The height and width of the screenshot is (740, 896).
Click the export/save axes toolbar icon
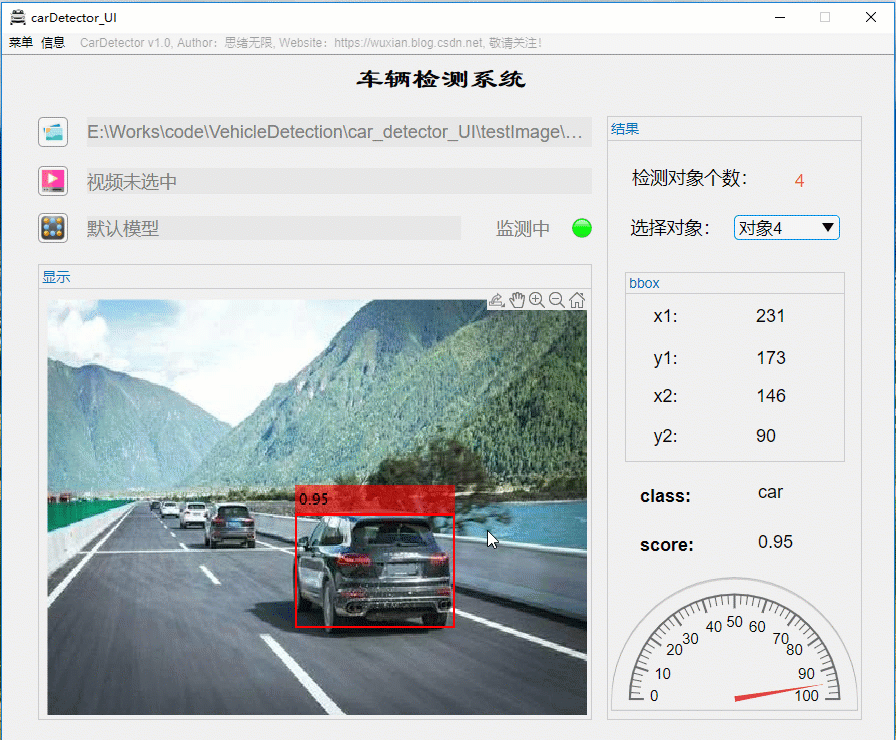point(497,300)
